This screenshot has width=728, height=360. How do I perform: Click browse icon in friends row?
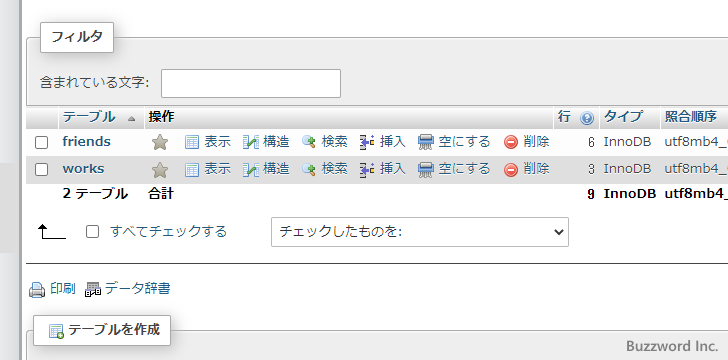[x=192, y=142]
